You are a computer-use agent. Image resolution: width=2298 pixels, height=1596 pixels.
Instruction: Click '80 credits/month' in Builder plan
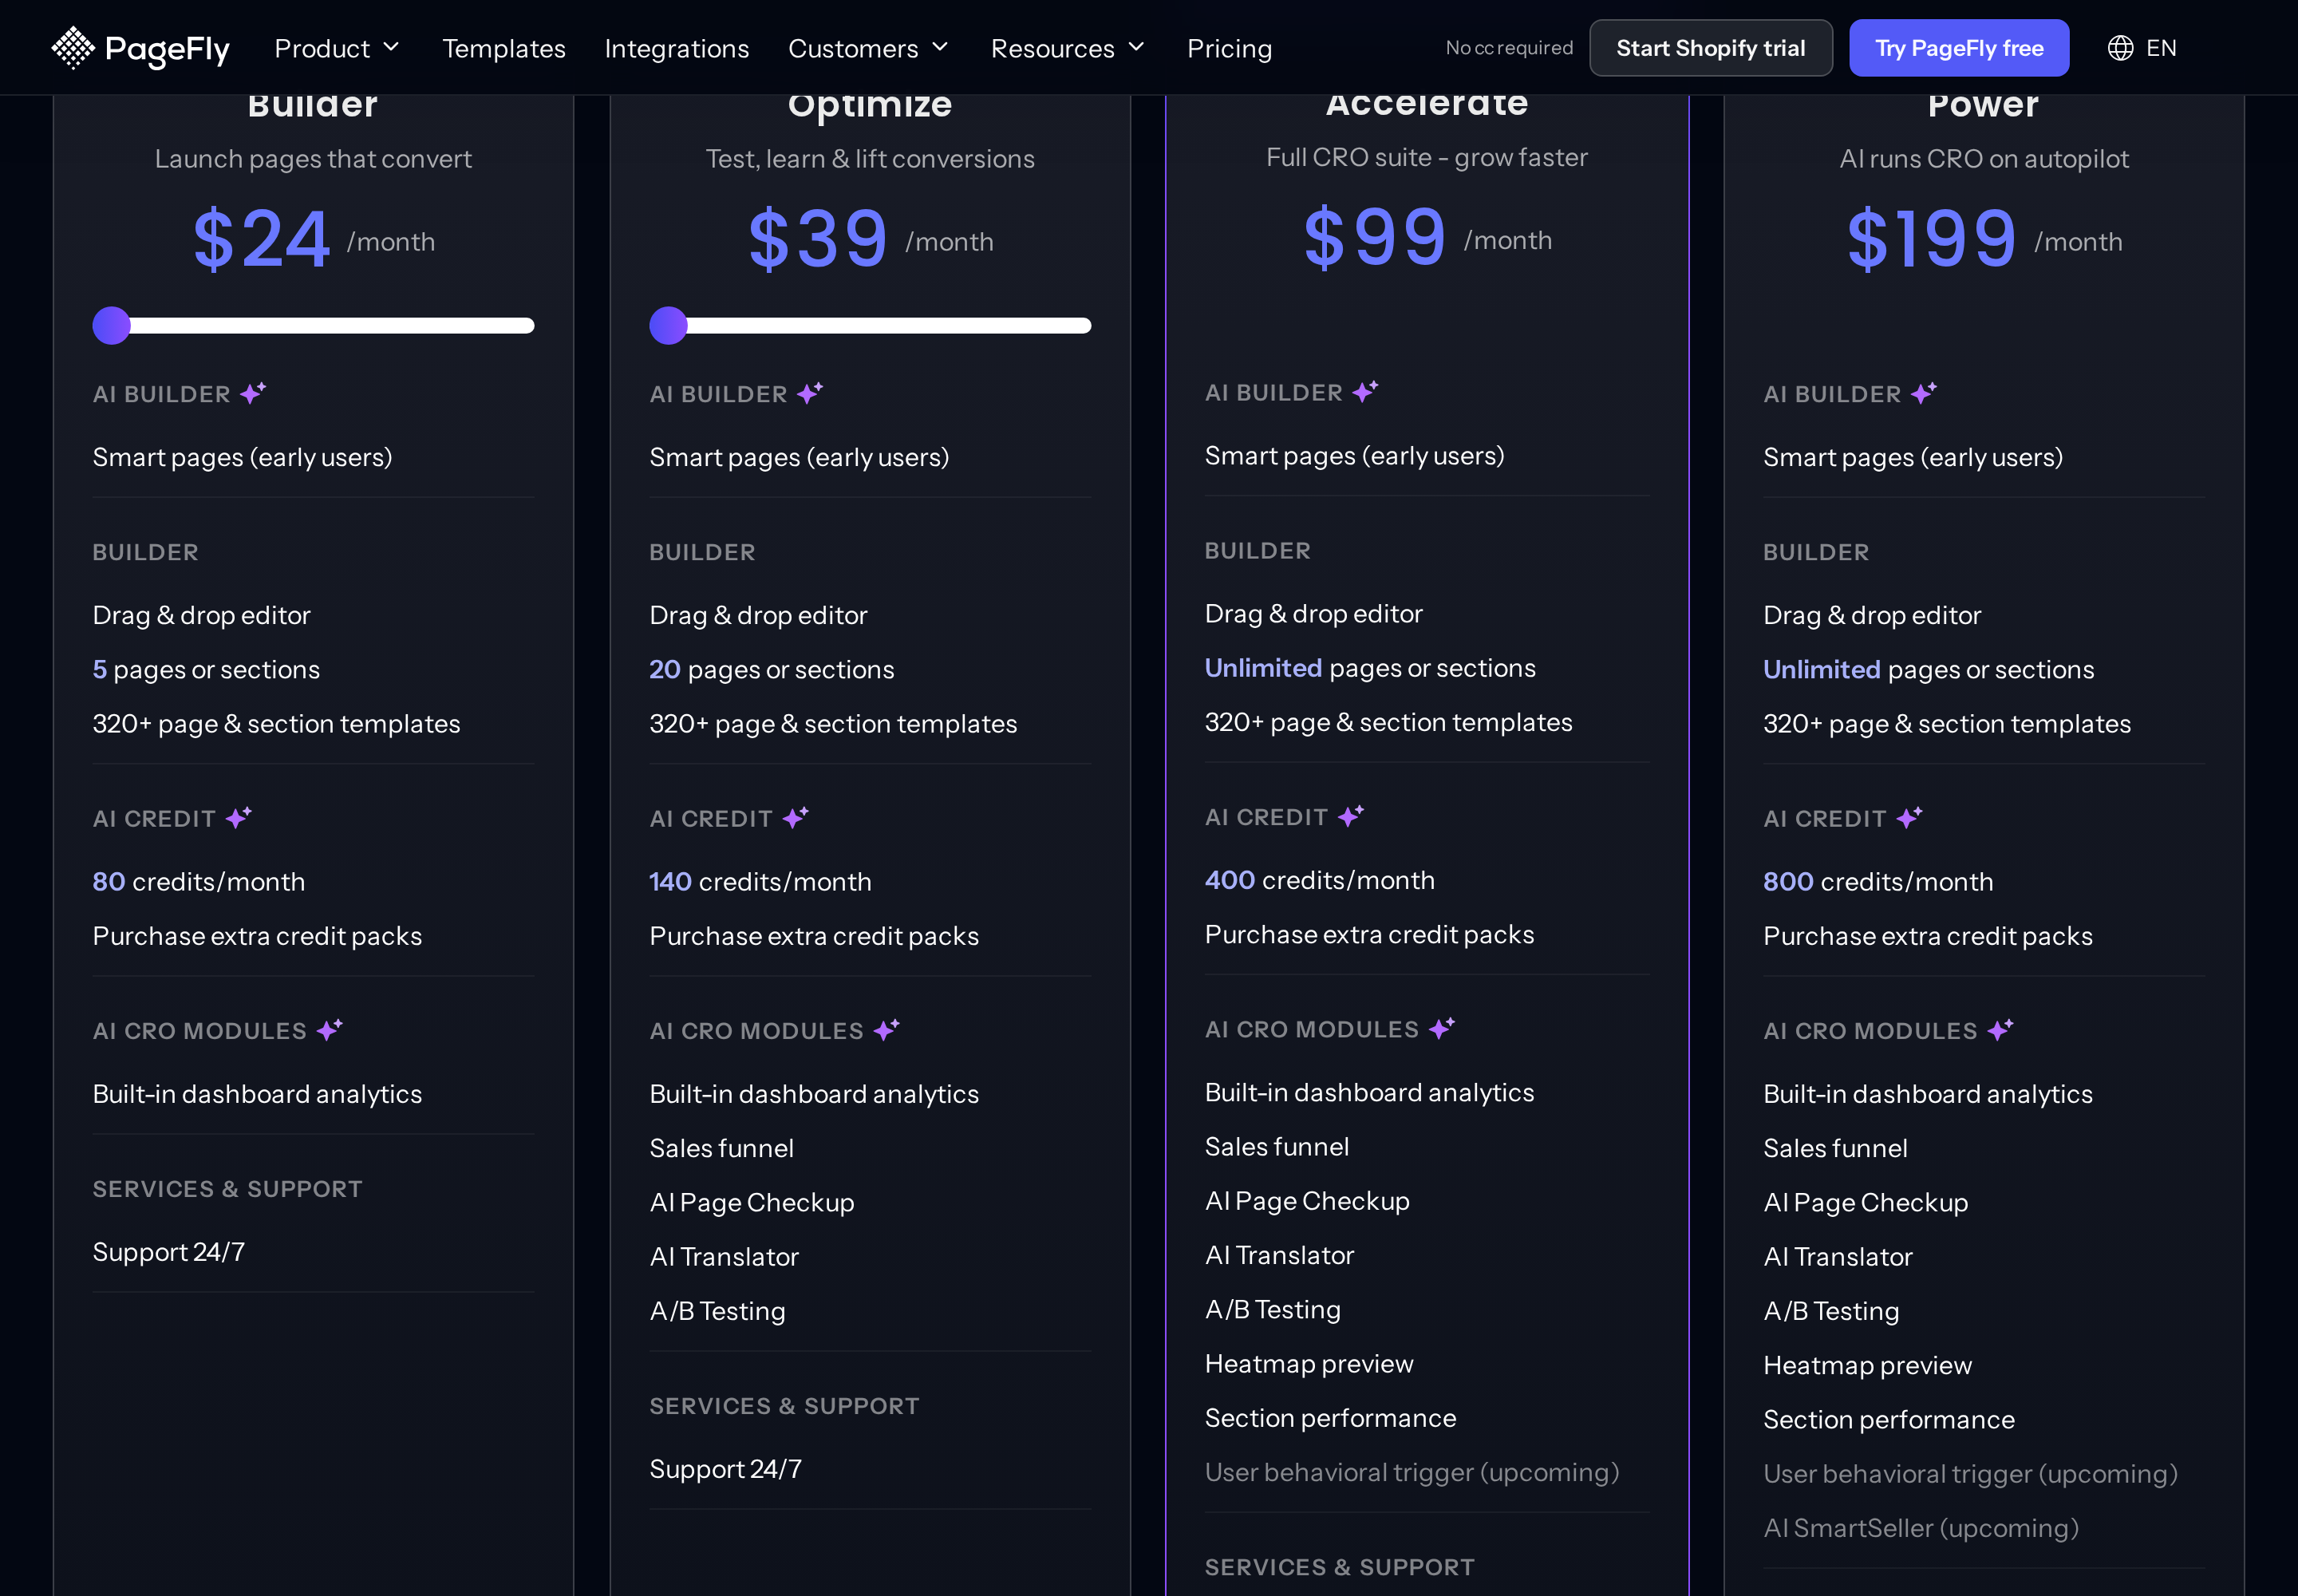[199, 881]
